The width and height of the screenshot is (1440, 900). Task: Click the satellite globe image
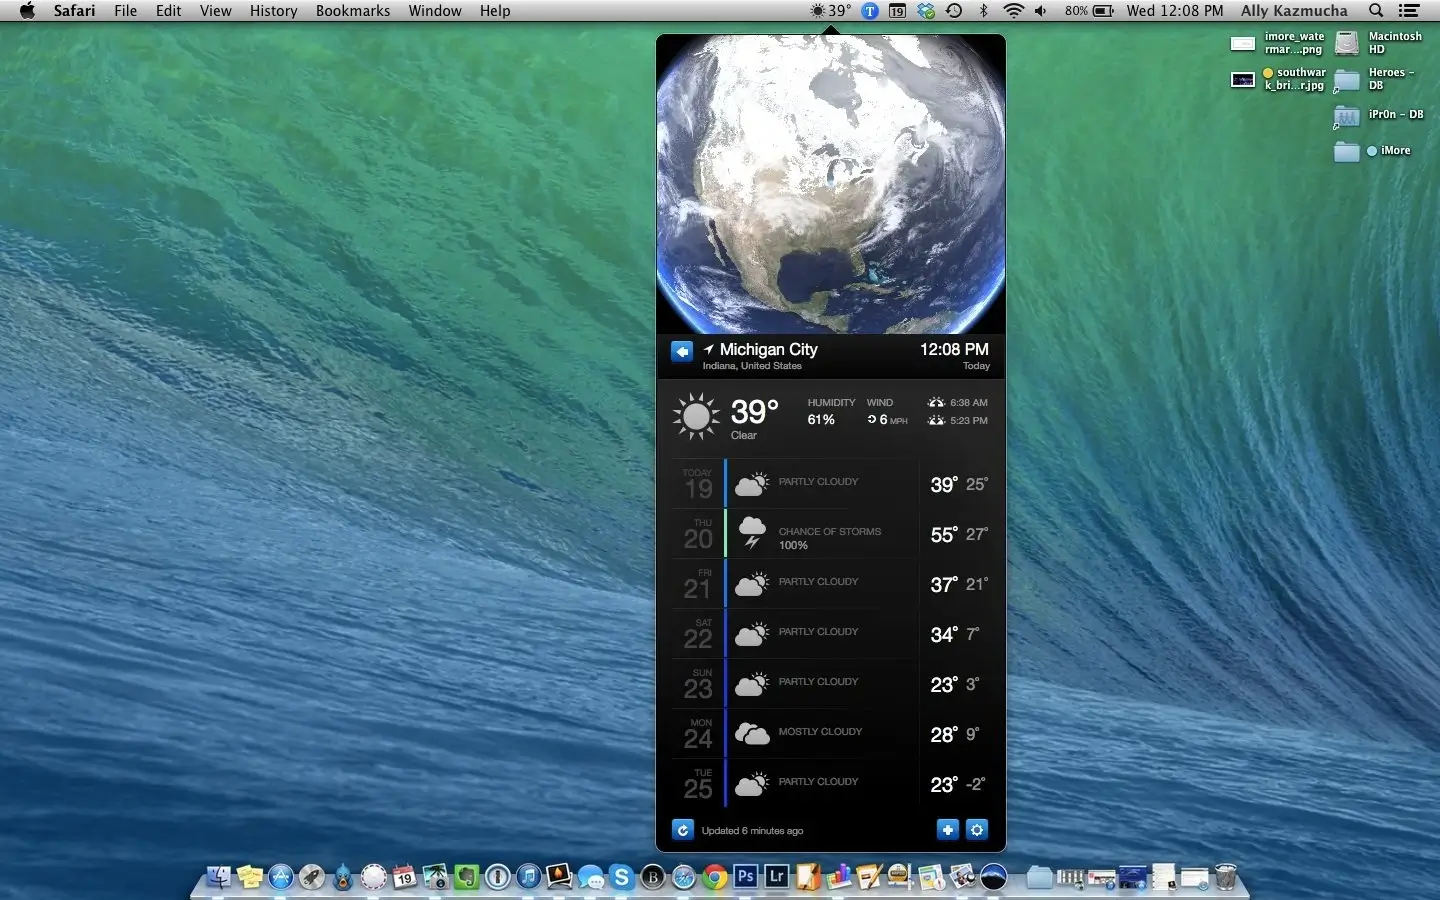click(x=831, y=185)
